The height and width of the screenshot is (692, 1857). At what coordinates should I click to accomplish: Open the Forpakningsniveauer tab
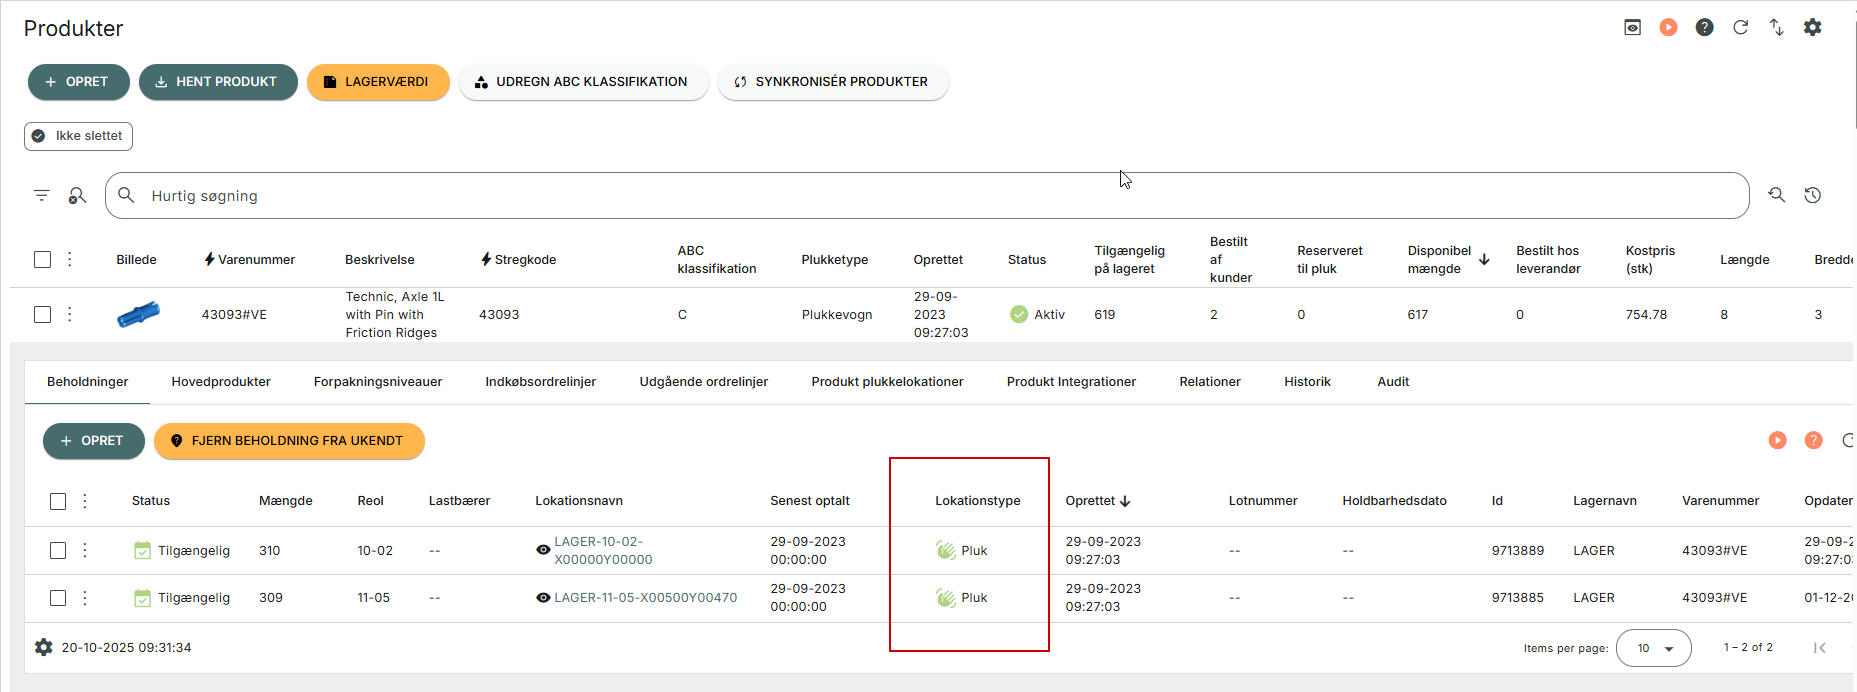378,381
